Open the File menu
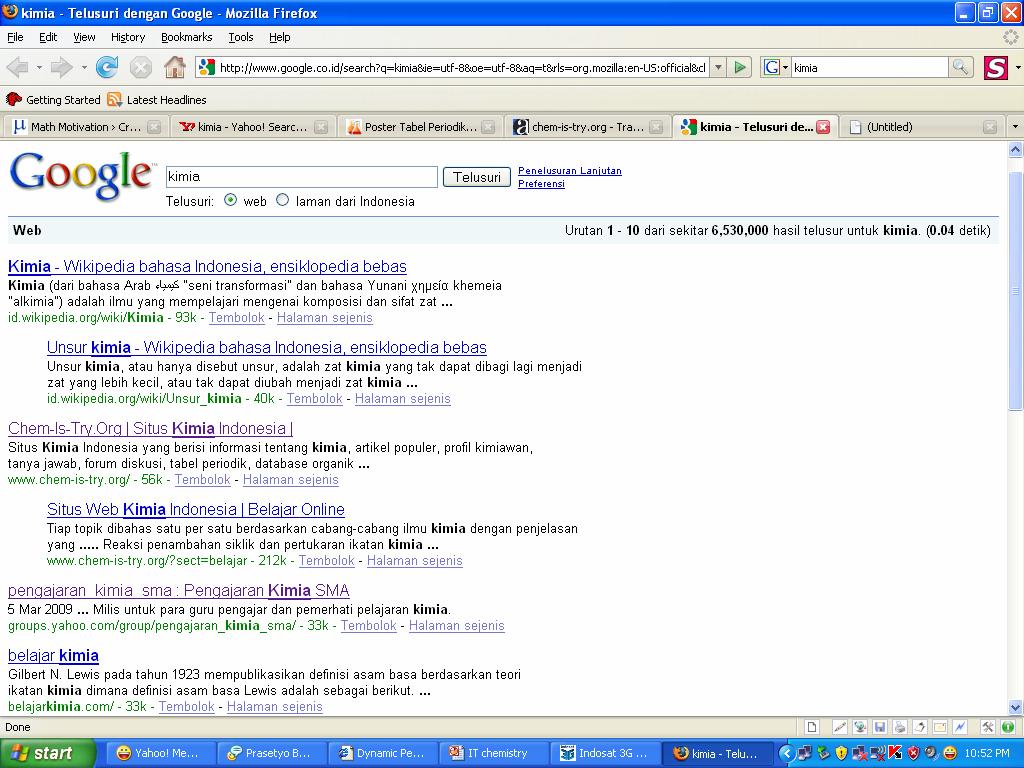Viewport: 1024px width, 768px height. pyautogui.click(x=15, y=37)
